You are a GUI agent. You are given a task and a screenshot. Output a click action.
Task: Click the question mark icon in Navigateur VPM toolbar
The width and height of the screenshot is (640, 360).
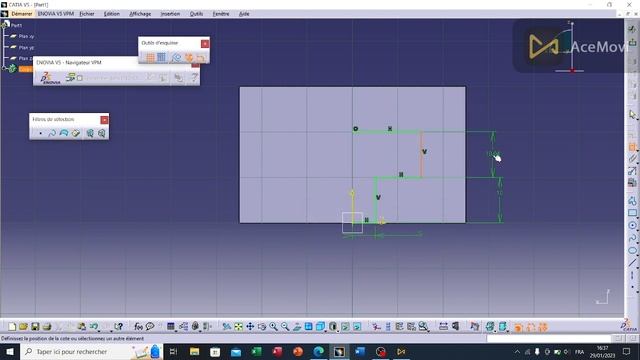194,77
